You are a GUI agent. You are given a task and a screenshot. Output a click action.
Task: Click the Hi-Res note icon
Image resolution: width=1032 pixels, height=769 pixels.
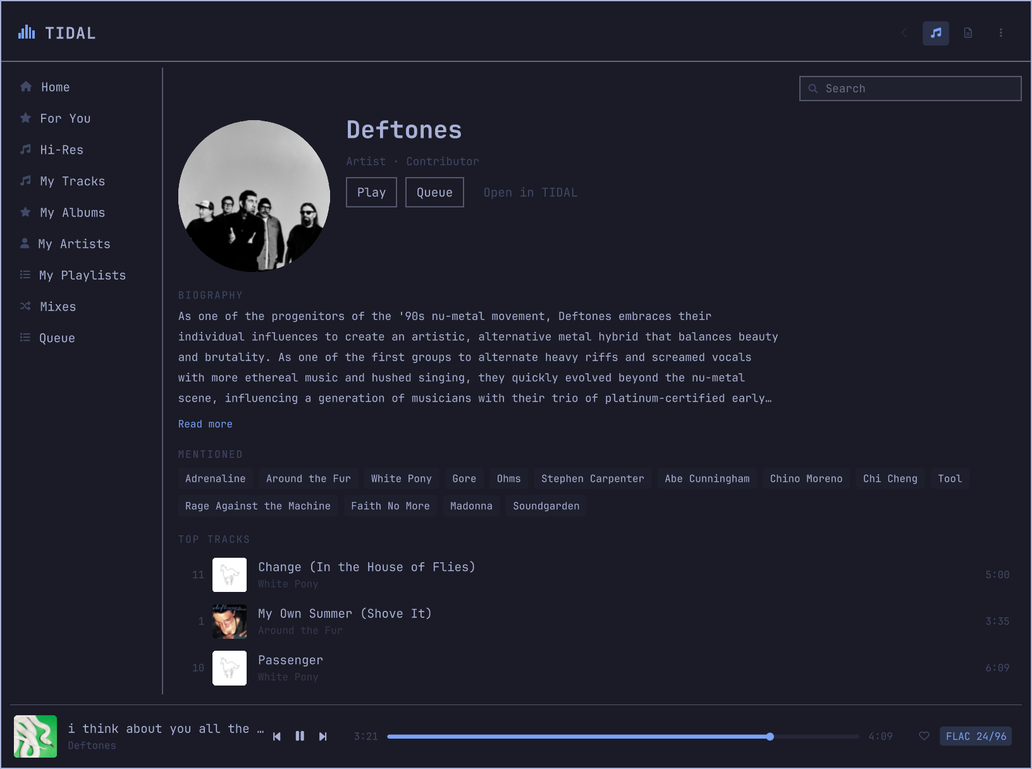click(x=26, y=149)
